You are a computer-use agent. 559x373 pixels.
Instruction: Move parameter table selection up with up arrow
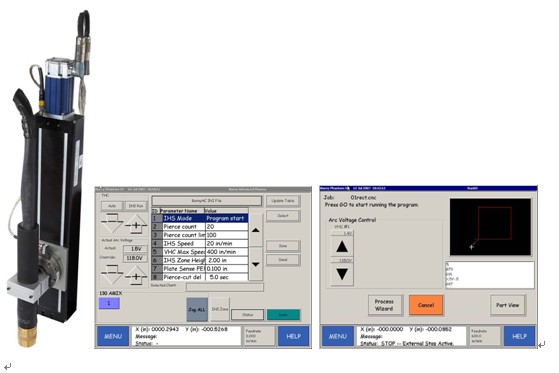point(256,230)
